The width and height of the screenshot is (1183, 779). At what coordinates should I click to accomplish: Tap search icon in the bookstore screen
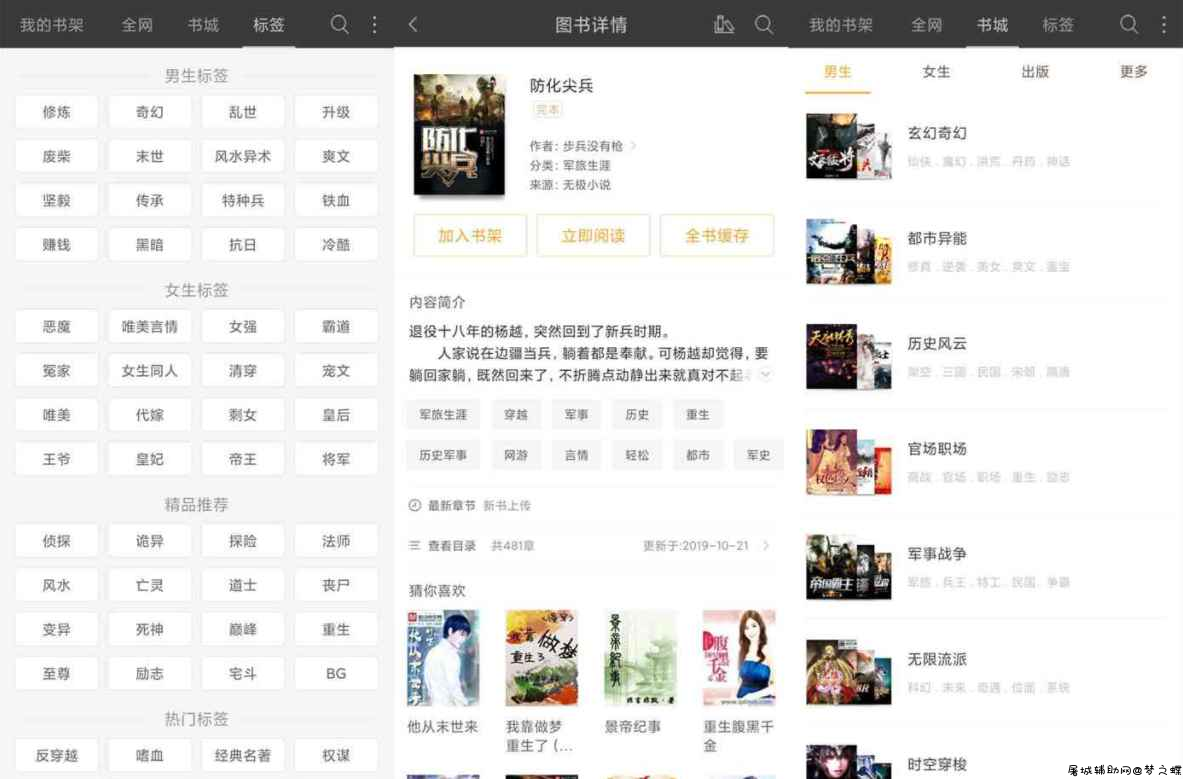point(1129,24)
